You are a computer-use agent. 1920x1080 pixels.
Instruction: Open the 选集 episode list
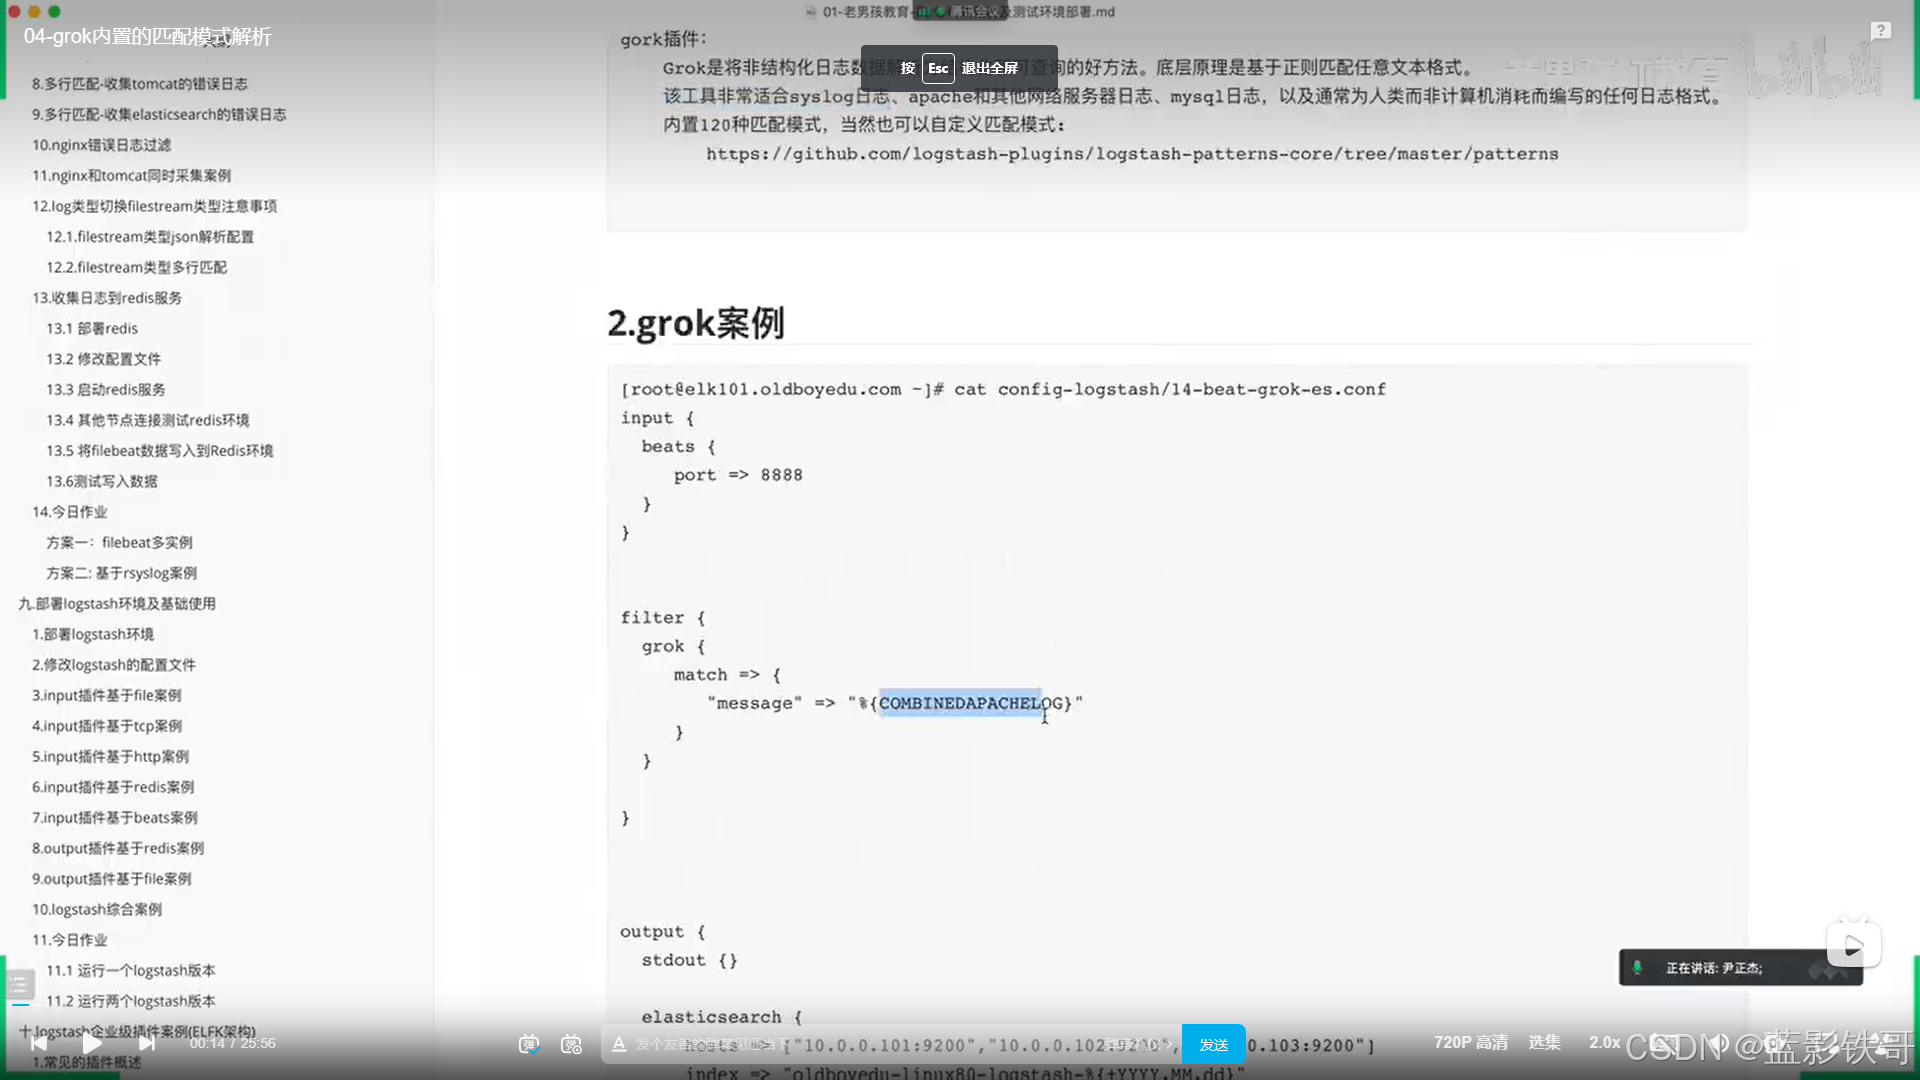1544,1042
